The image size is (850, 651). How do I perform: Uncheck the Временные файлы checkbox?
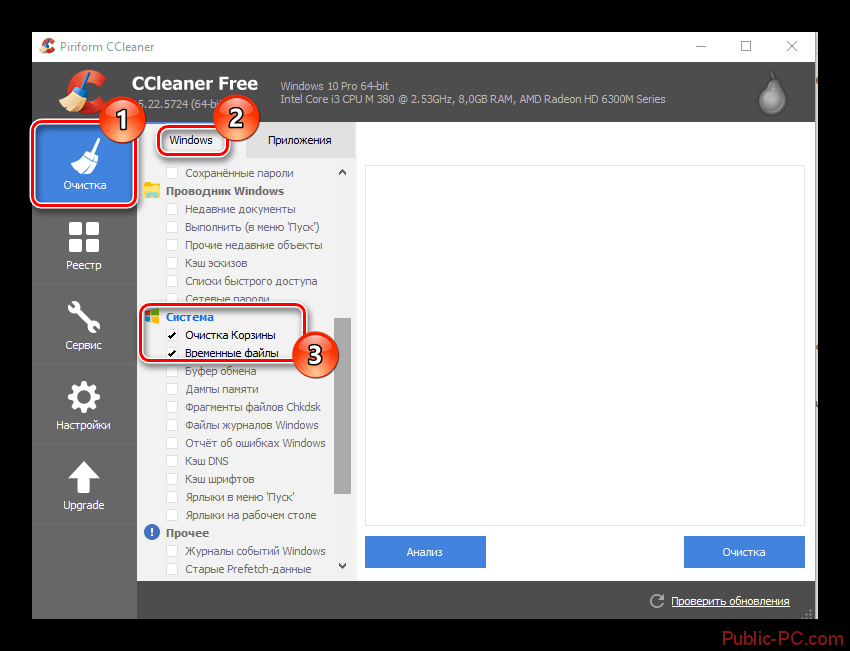(x=172, y=354)
